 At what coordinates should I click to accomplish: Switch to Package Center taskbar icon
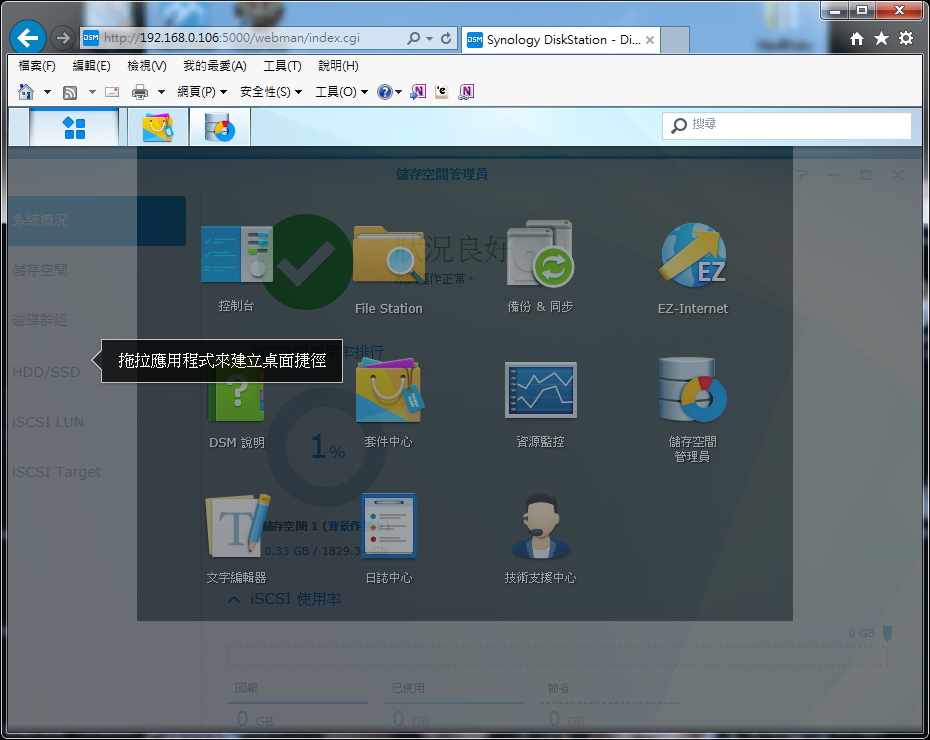click(x=158, y=127)
